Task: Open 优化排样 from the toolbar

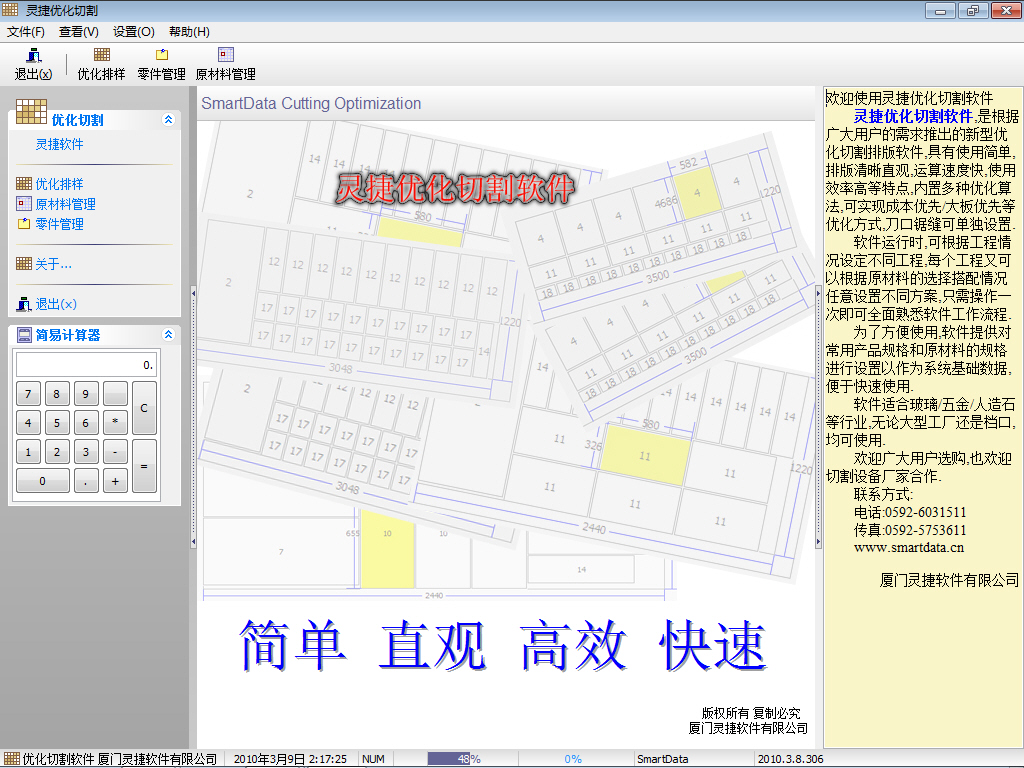Action: 101,55
